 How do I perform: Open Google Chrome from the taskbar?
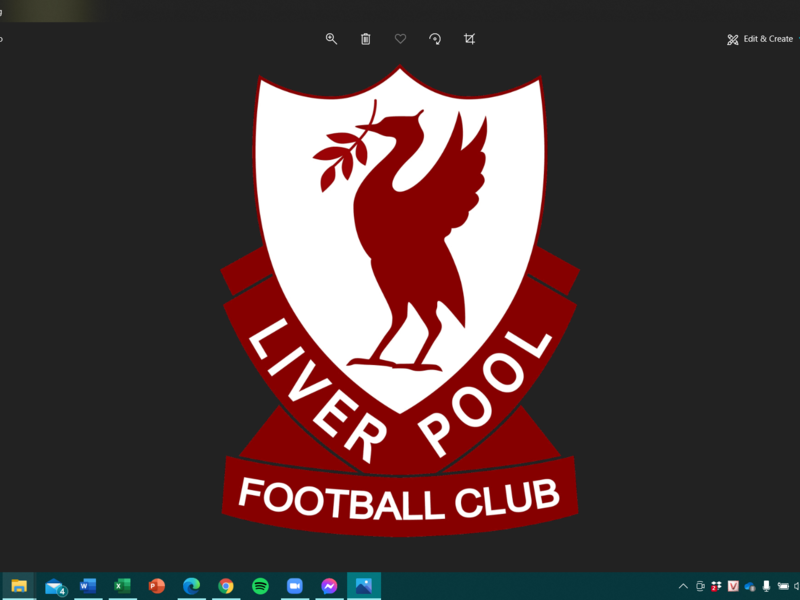coord(226,586)
